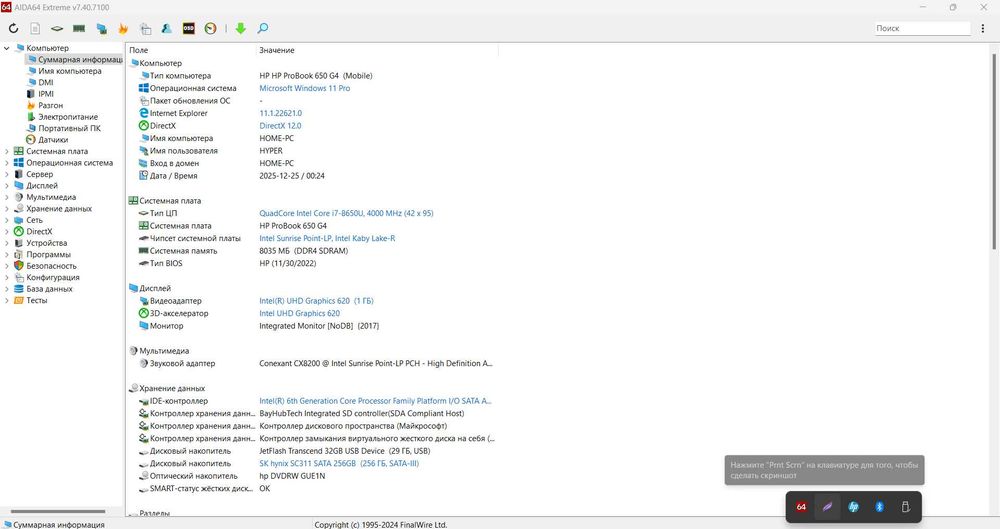Click the HP tray icon
This screenshot has height=529, width=1000.
coord(853,507)
